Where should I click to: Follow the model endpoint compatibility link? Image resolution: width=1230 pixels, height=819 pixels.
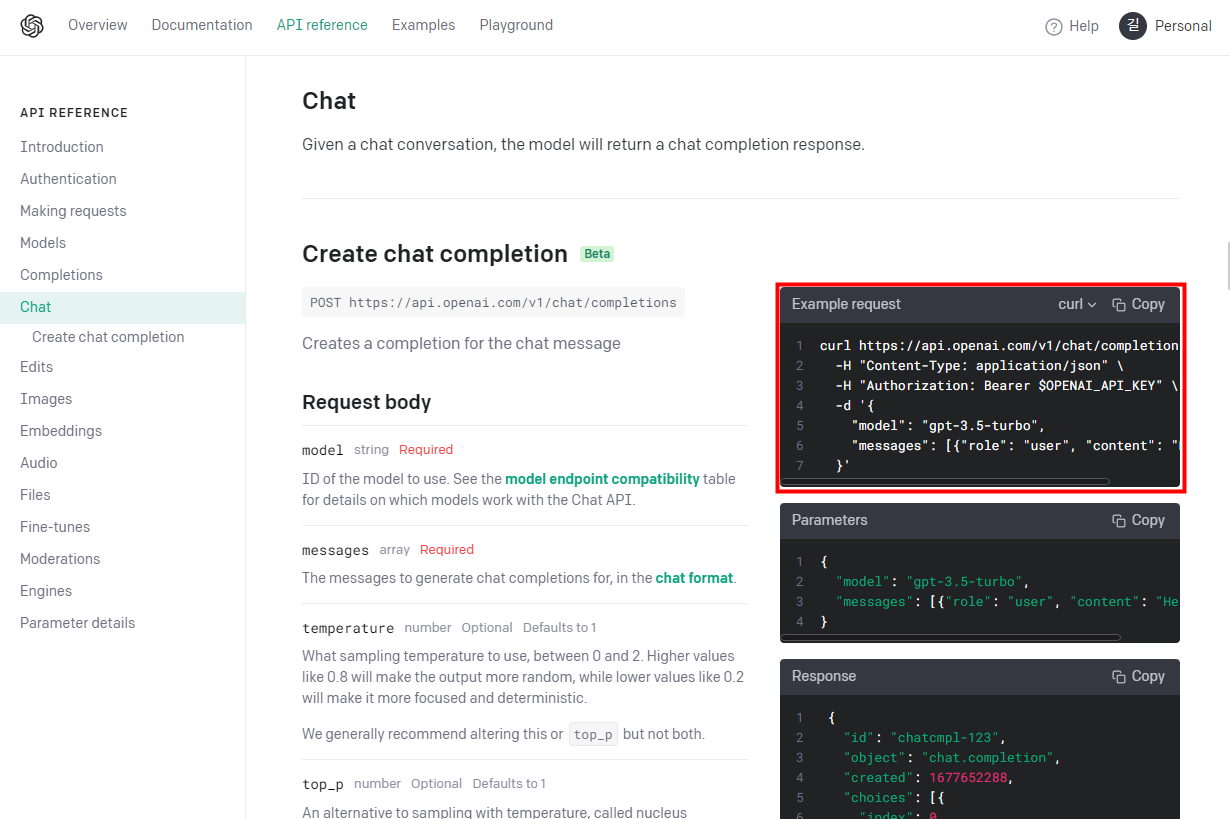click(x=602, y=479)
